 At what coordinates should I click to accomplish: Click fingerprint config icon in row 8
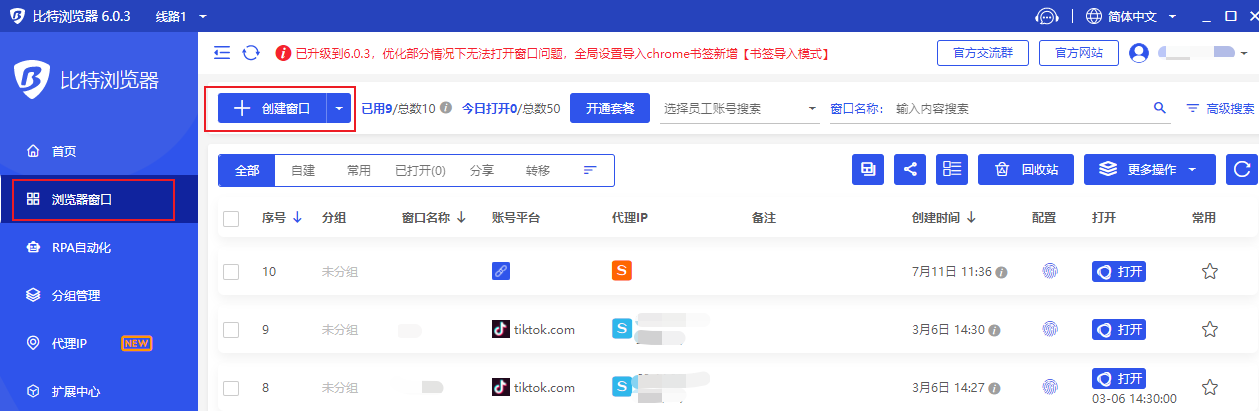click(1050, 387)
